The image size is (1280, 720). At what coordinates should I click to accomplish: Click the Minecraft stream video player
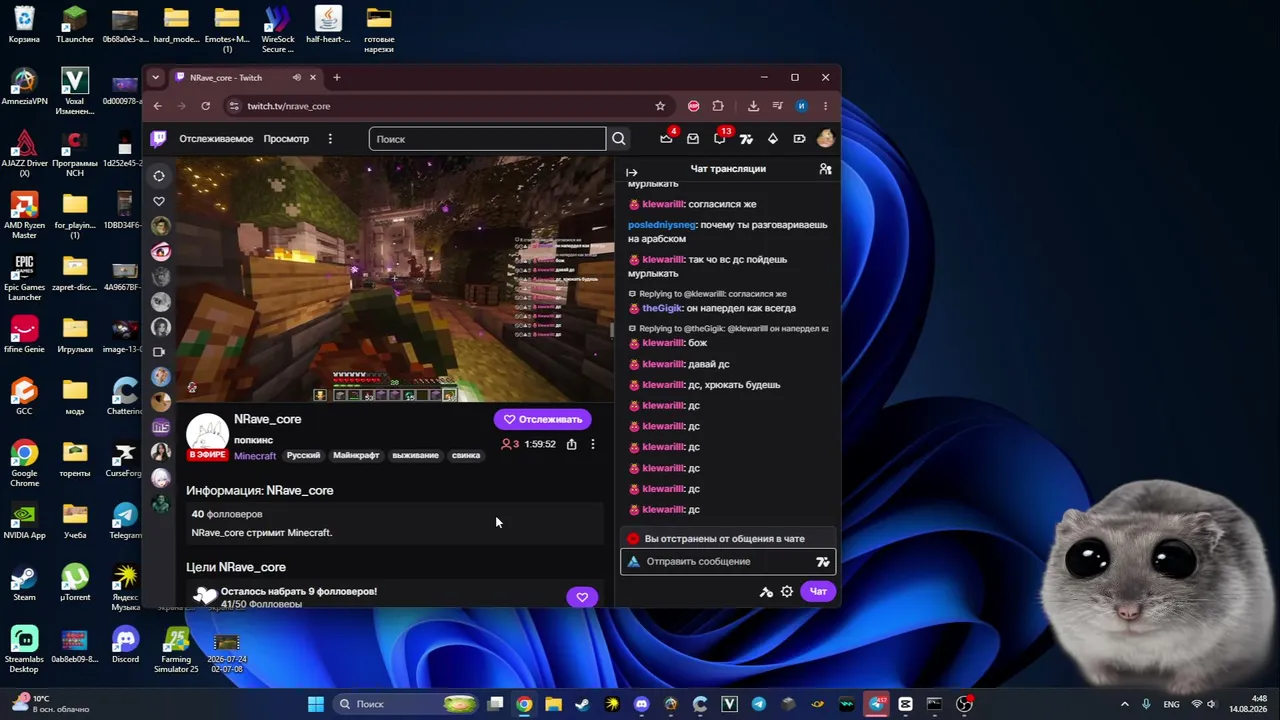[x=395, y=279]
